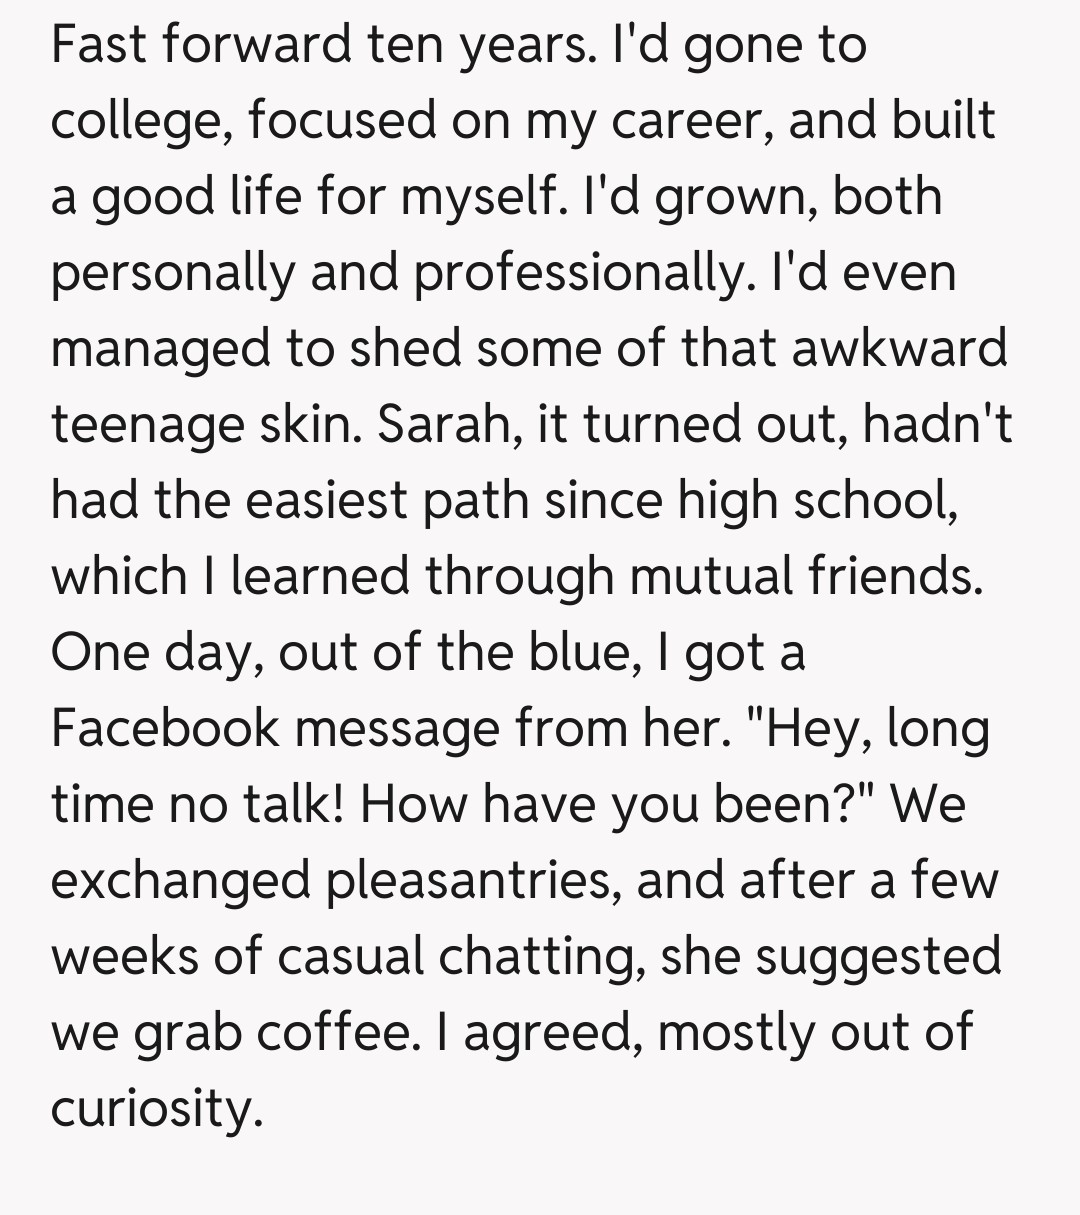
Task: Click the word "easiest"
Action: pos(328,501)
